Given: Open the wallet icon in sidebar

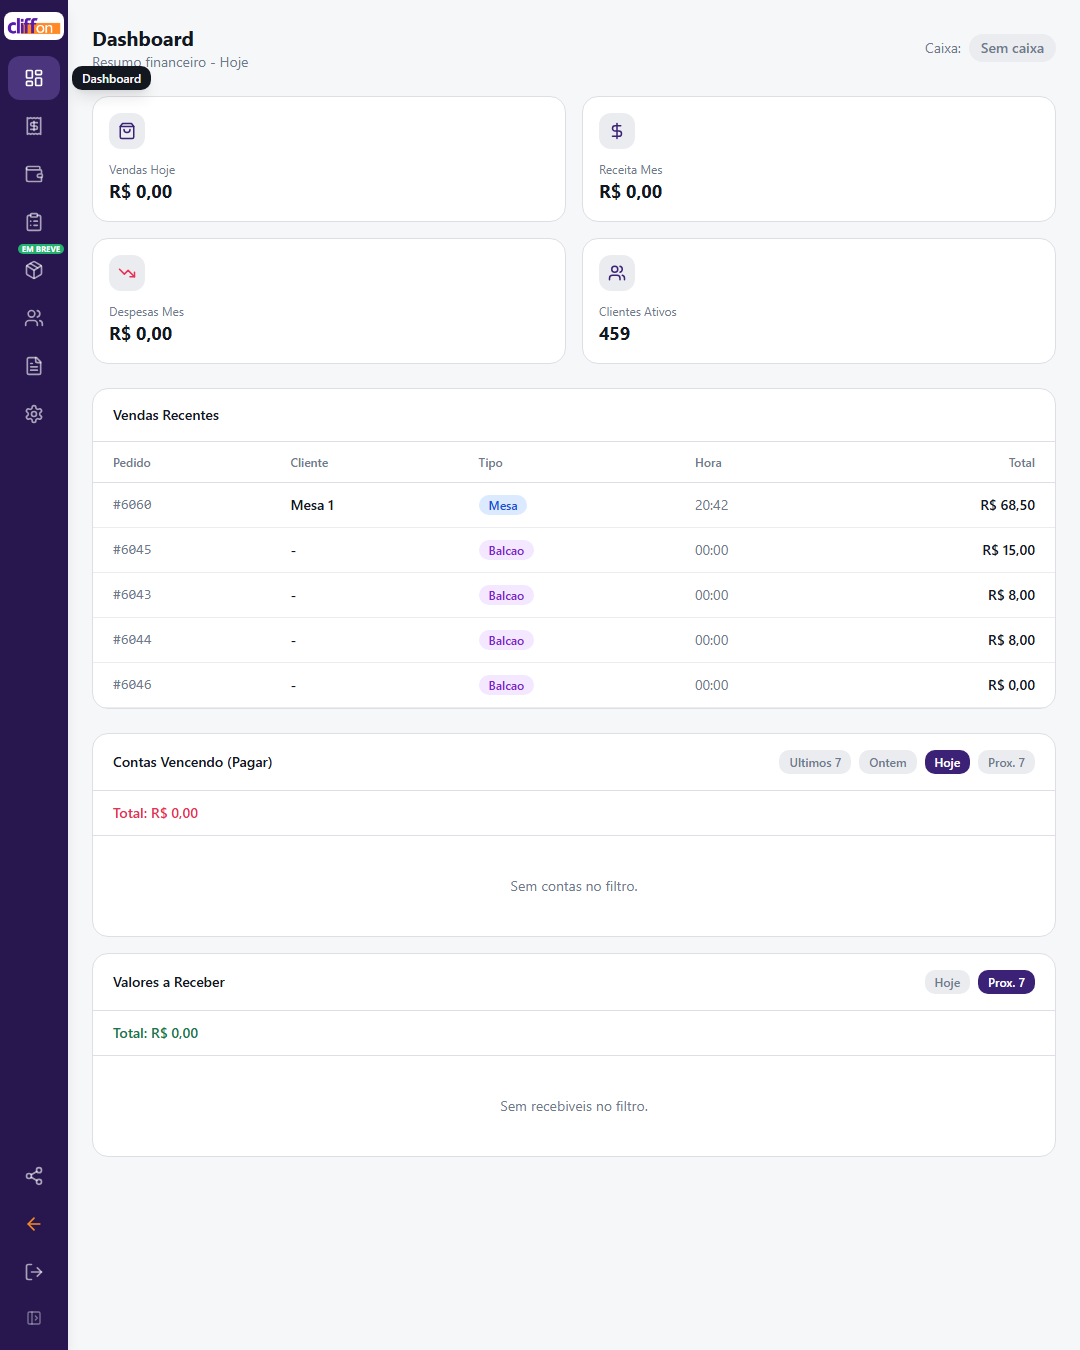Looking at the screenshot, I should pyautogui.click(x=34, y=174).
